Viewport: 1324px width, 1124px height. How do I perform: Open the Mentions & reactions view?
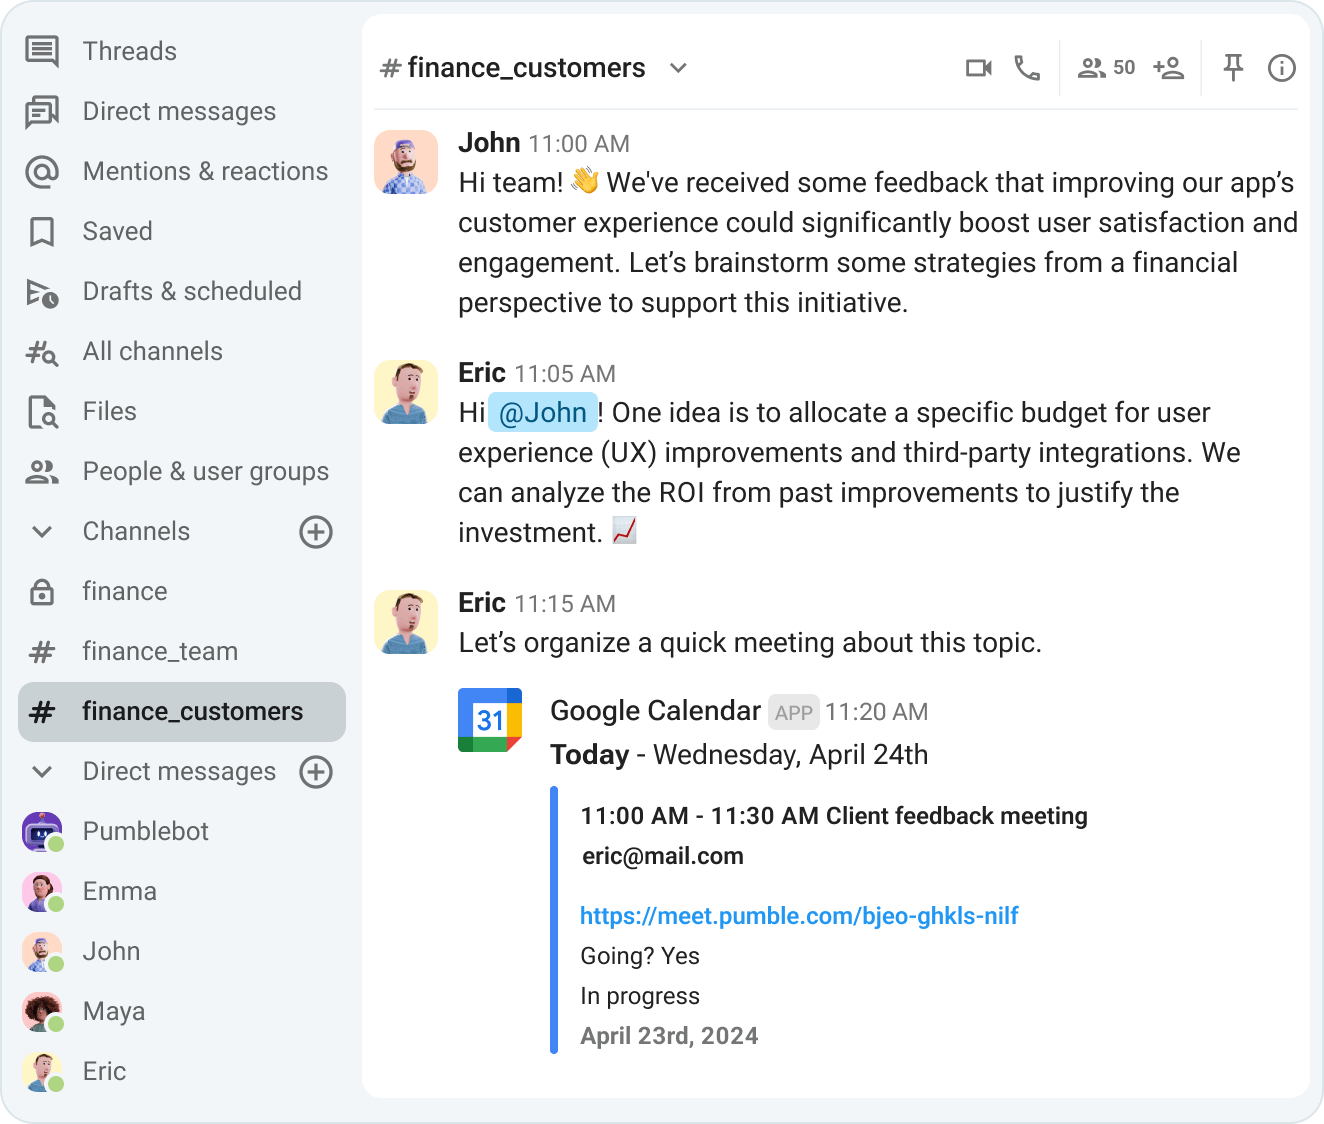[x=205, y=171]
